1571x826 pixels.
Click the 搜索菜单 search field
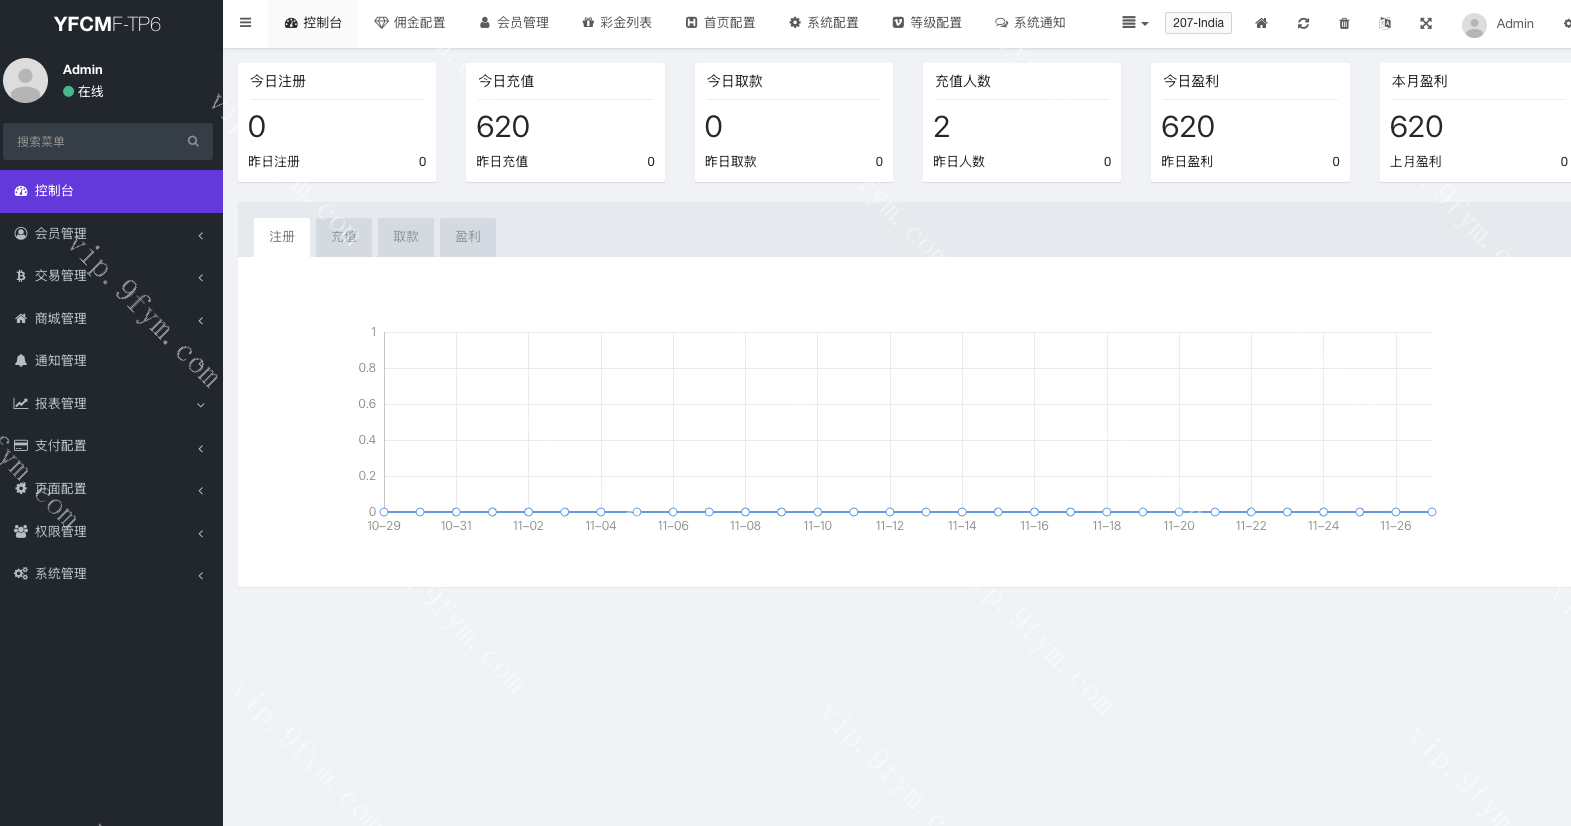tap(95, 142)
